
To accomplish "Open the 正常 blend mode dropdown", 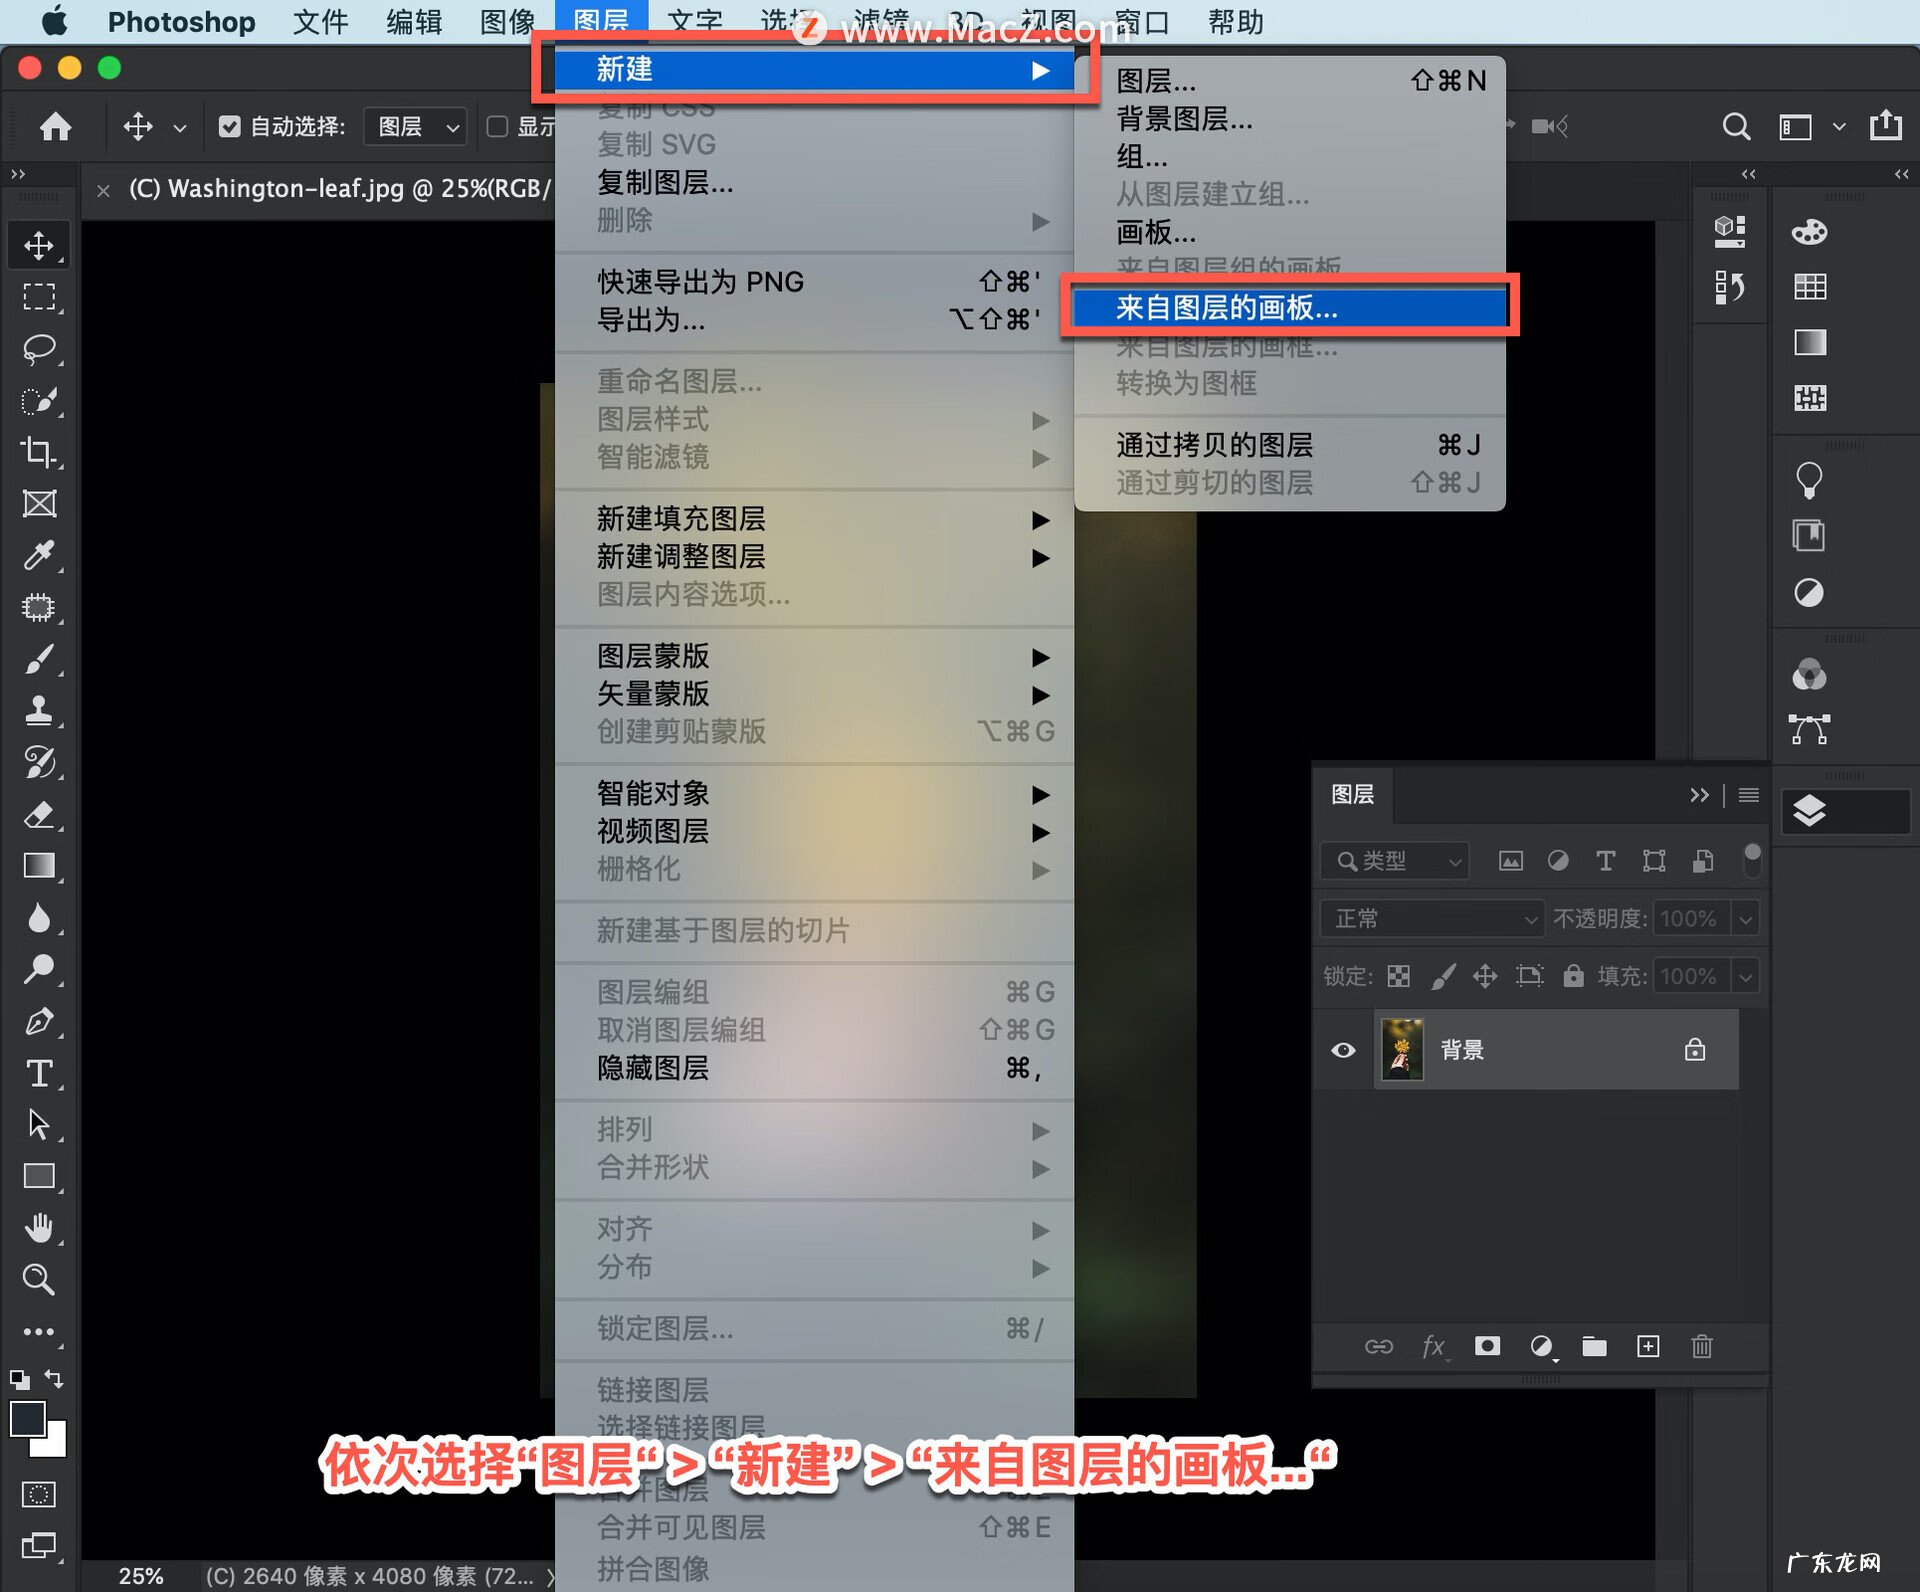I will pyautogui.click(x=1430, y=918).
